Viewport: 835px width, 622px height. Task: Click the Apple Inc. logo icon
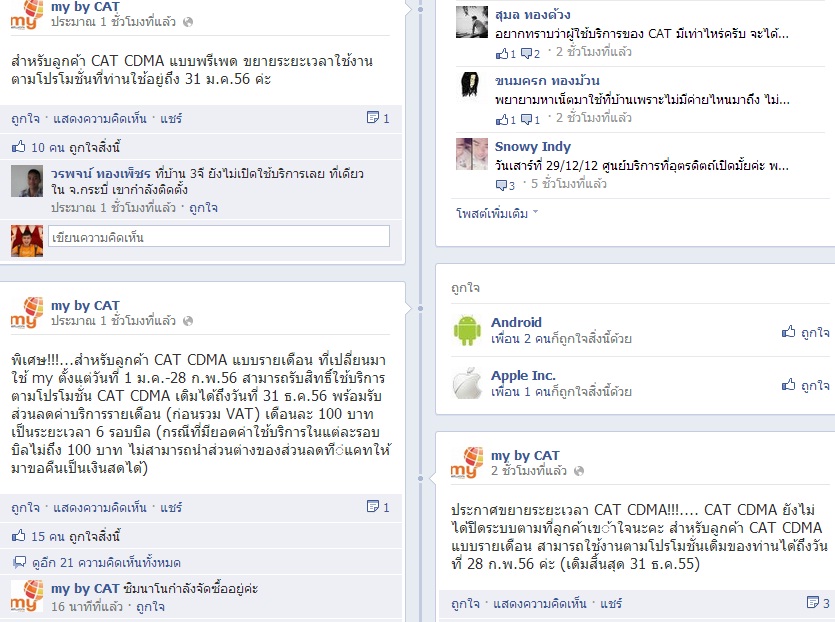[x=467, y=383]
